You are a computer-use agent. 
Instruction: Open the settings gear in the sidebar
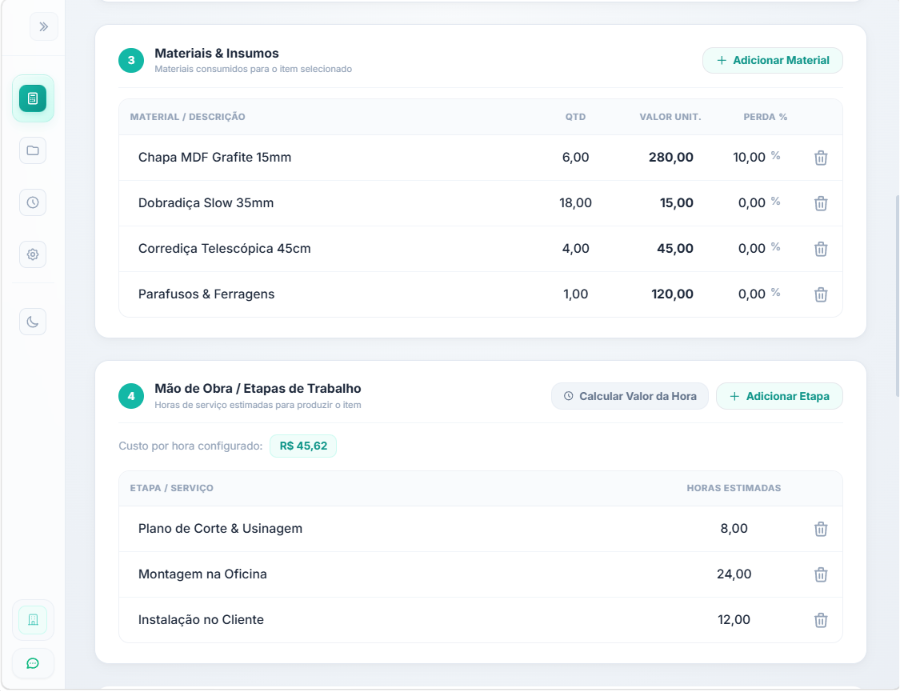[33, 254]
